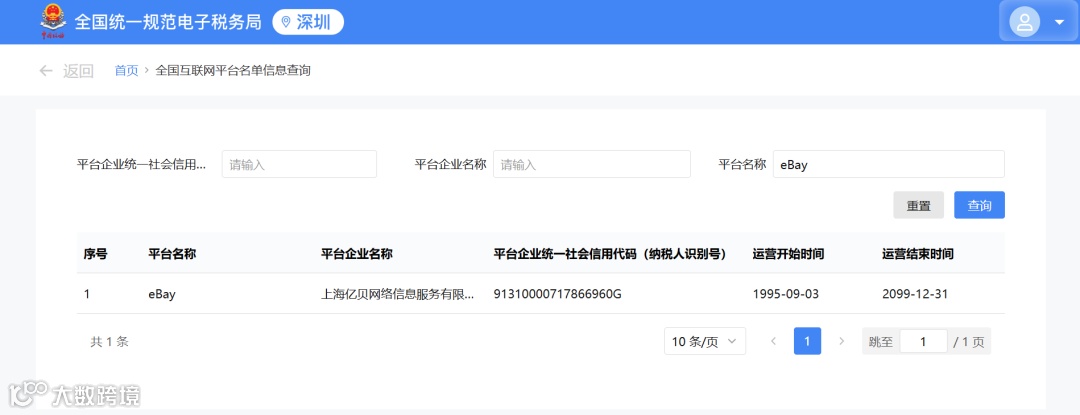Click 平台名称 column header
Viewport: 1080px width, 415px height.
click(x=172, y=253)
